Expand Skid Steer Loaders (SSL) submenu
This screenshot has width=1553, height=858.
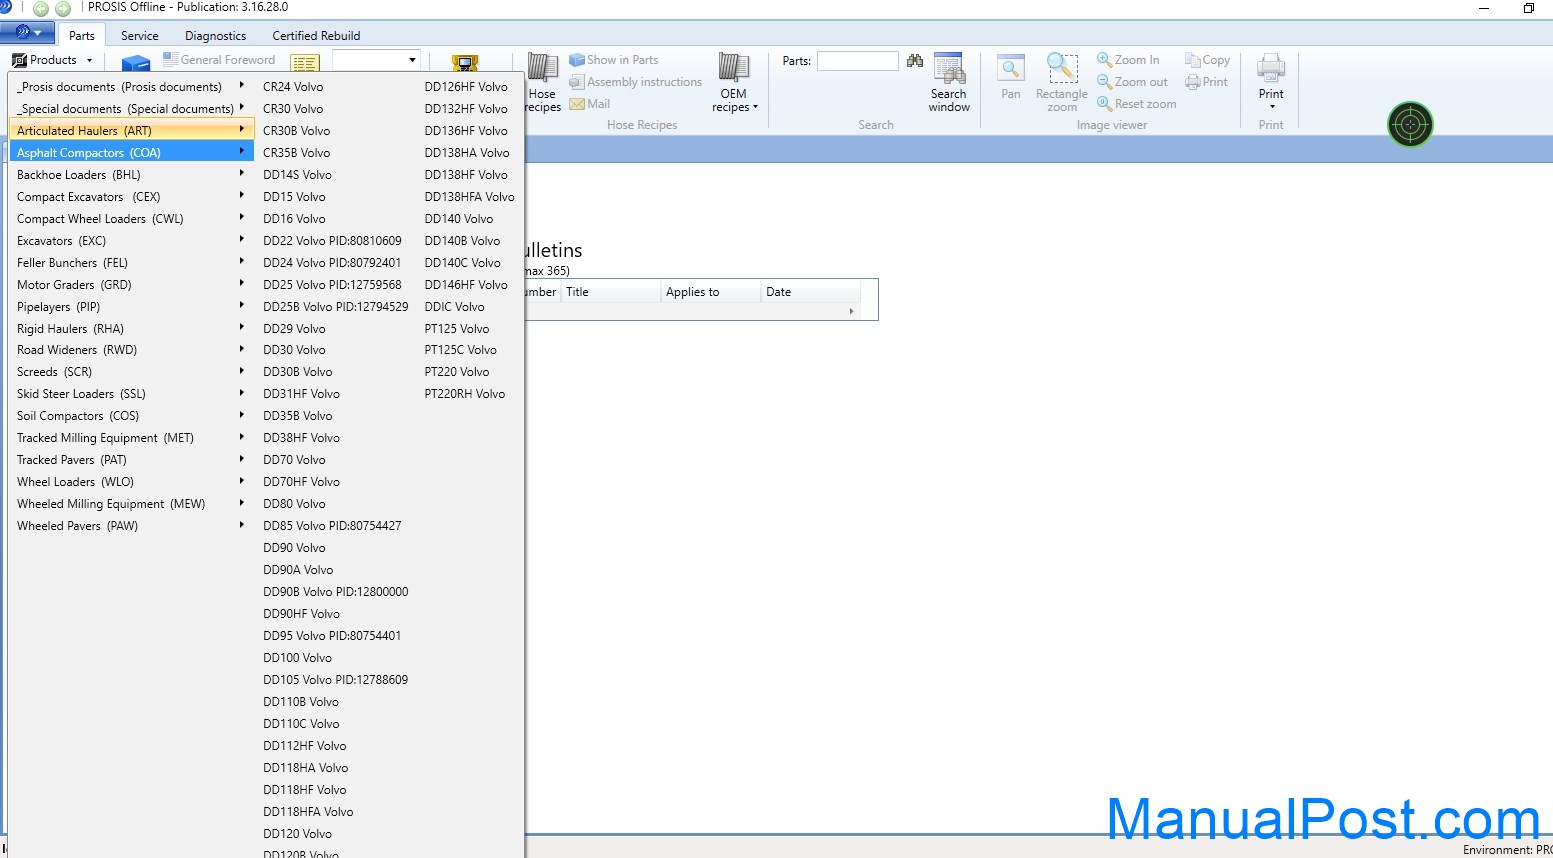click(x=131, y=394)
